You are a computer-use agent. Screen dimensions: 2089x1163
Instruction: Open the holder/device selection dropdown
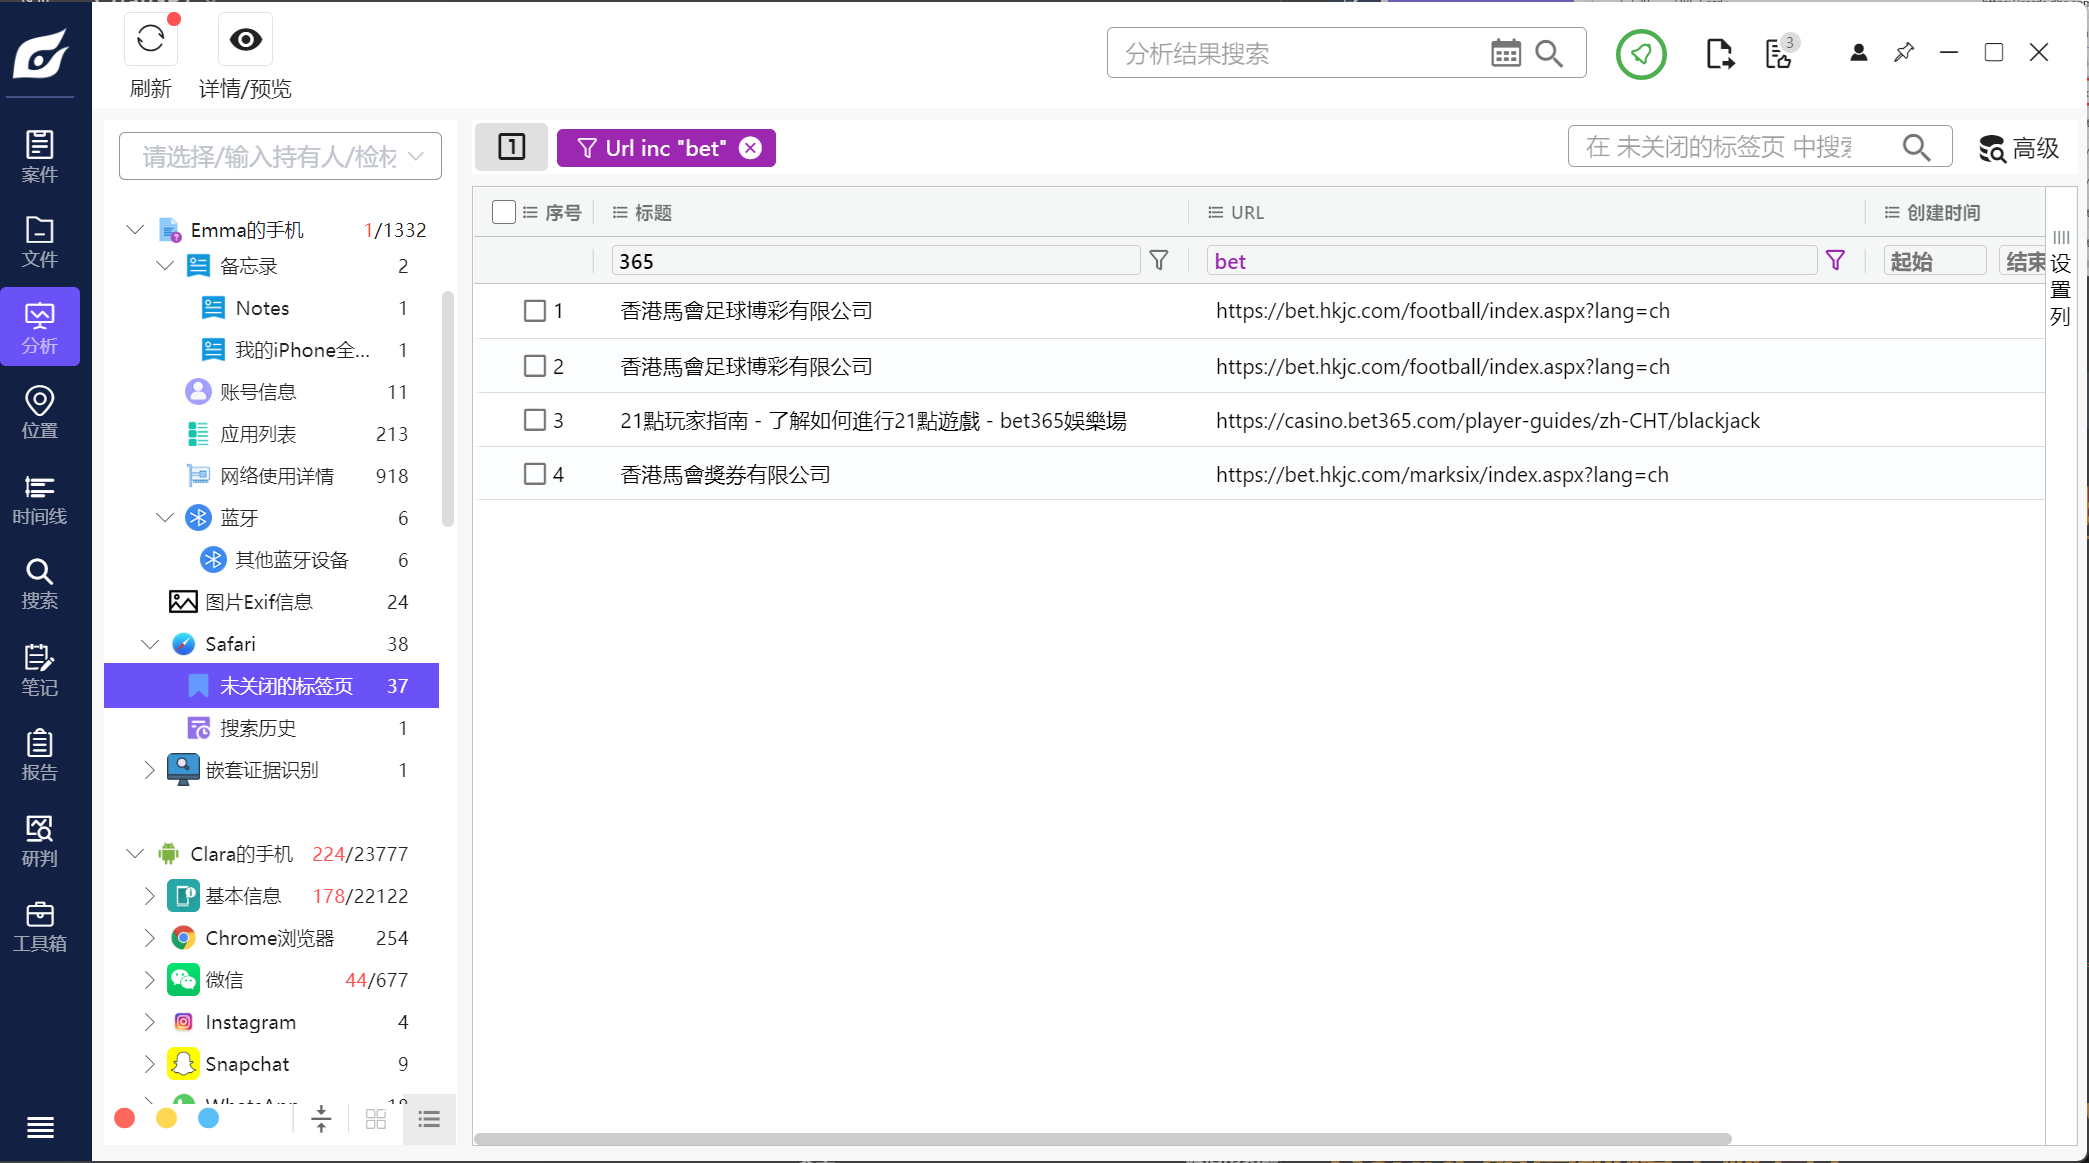click(280, 156)
